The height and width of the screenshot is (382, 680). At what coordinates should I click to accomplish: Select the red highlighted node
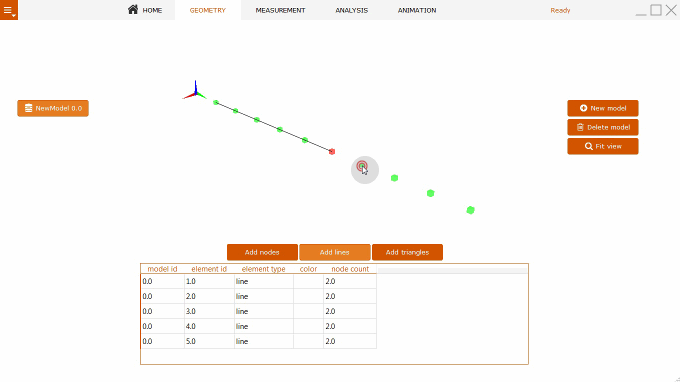pyautogui.click(x=332, y=151)
